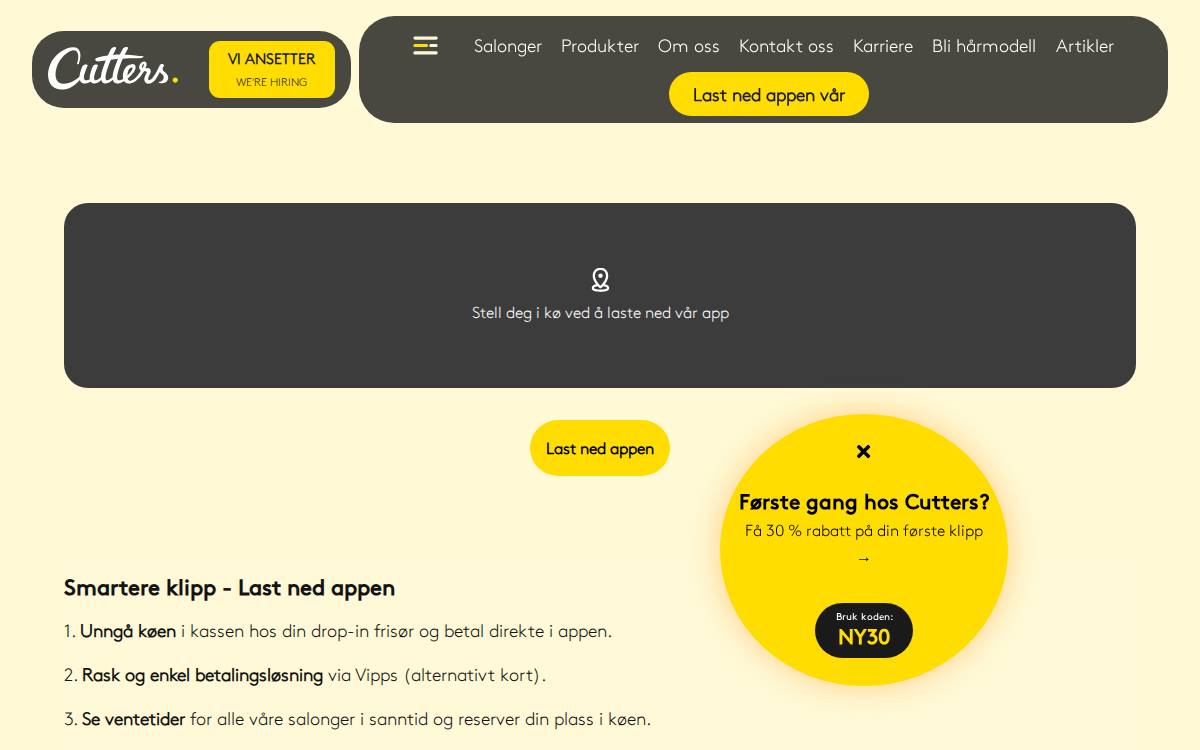Viewport: 1200px width, 750px height.
Task: Click the NY30 code button
Action: (864, 630)
